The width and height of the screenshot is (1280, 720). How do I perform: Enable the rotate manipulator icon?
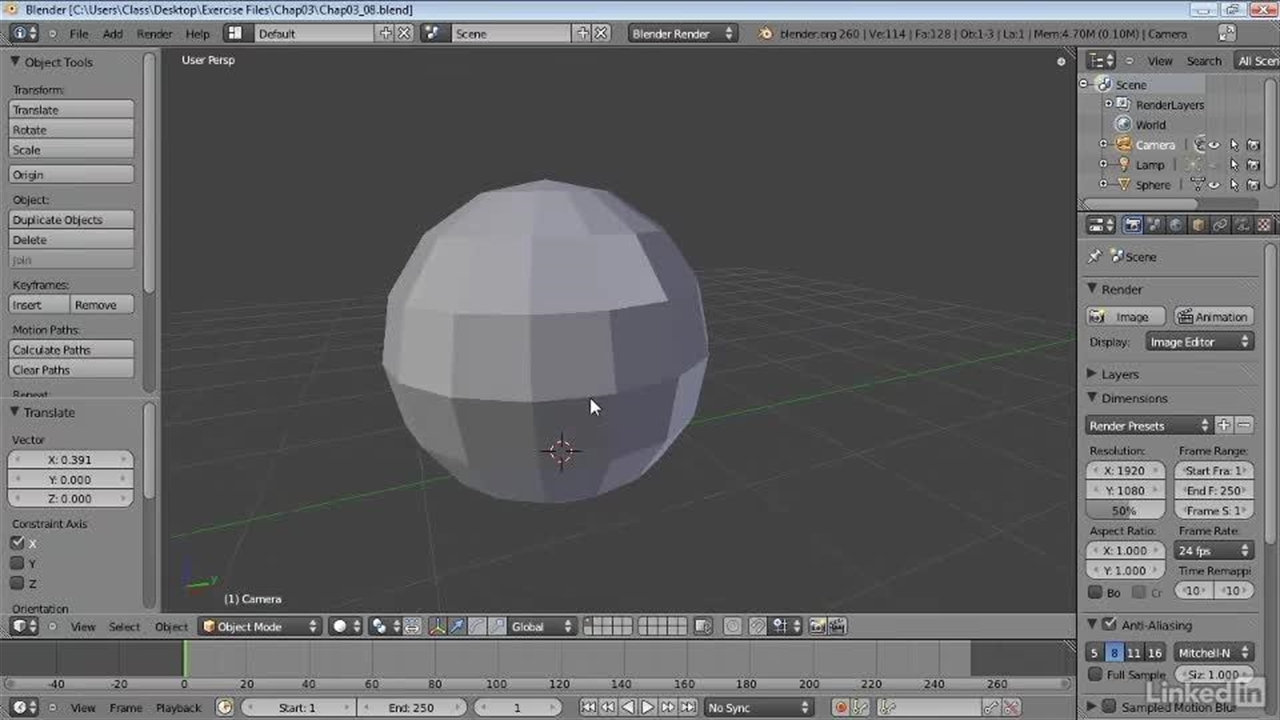477,626
